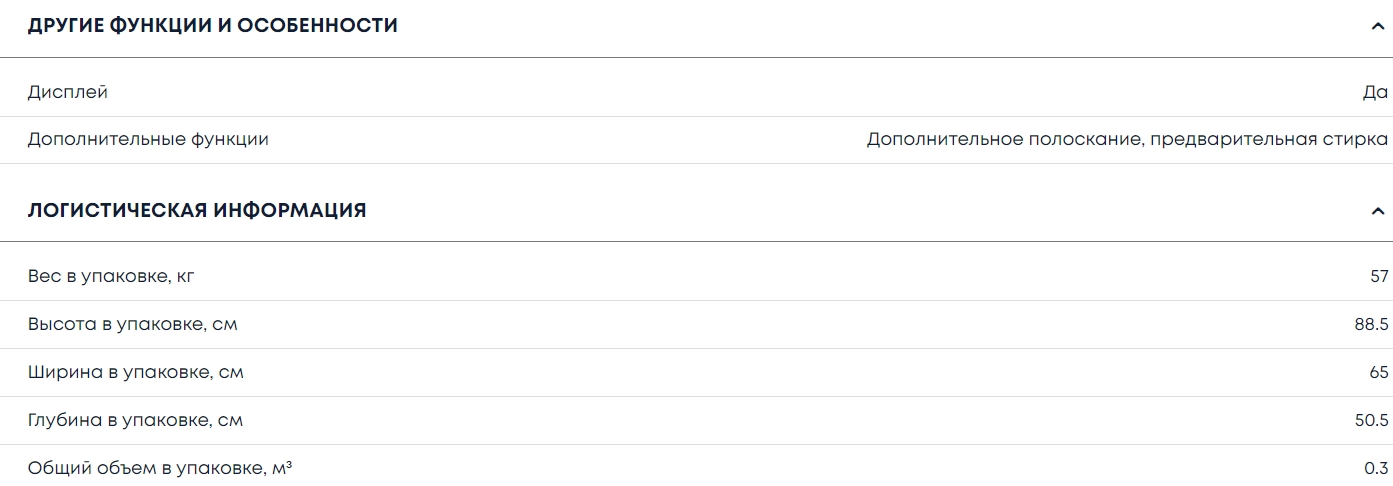The height and width of the screenshot is (486, 1393).
Task: Click the предварительная стирка value text
Action: 1269,140
